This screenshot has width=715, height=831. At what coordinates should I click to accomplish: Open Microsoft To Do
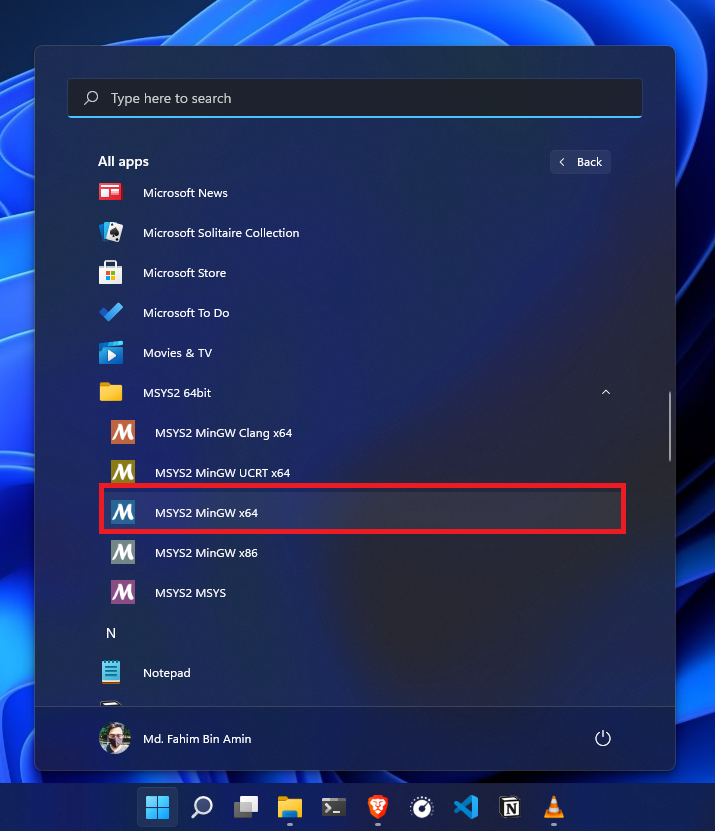186,313
